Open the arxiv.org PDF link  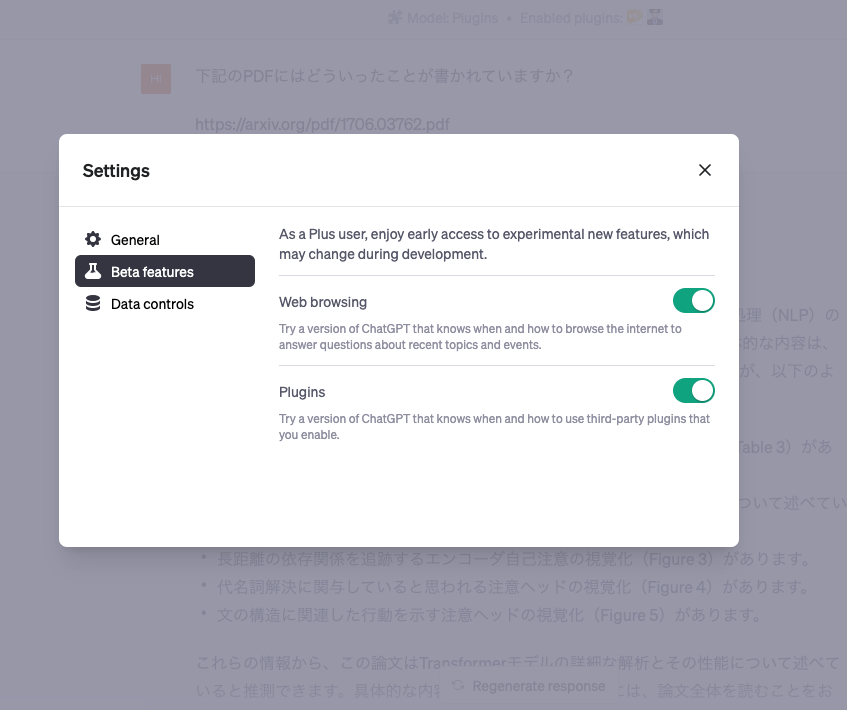point(322,124)
